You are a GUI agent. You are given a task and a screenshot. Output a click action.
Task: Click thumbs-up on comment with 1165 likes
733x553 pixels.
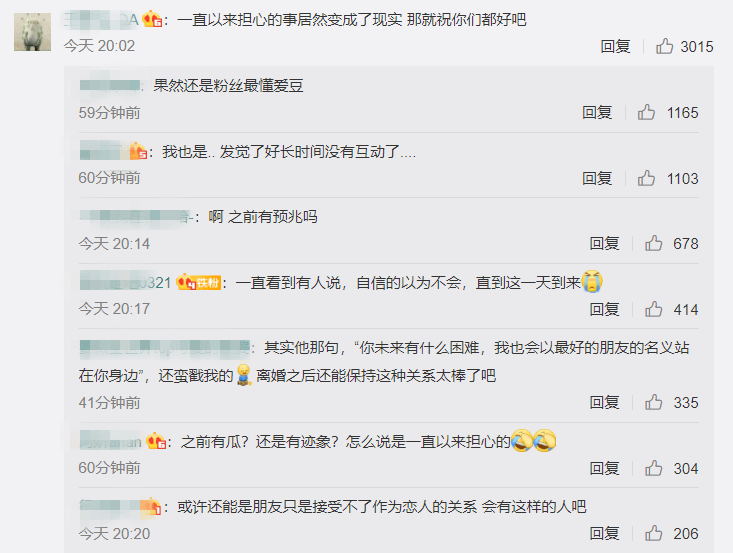pos(646,112)
